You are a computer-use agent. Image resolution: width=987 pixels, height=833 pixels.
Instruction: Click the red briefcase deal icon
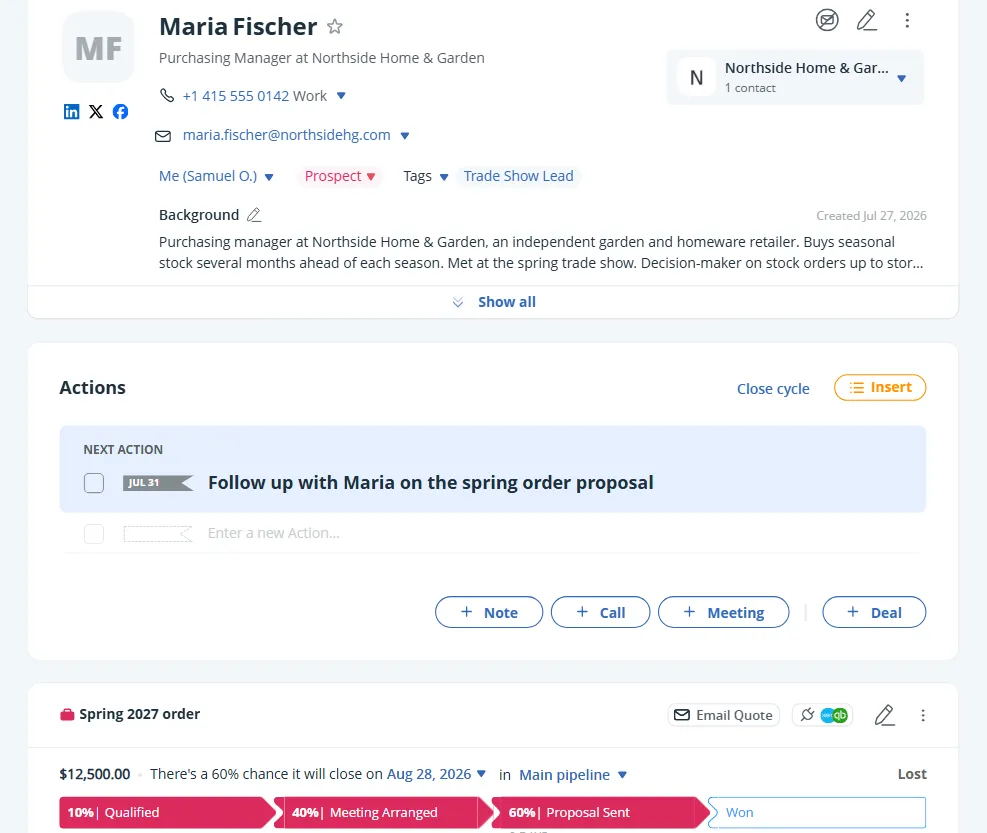tap(67, 714)
